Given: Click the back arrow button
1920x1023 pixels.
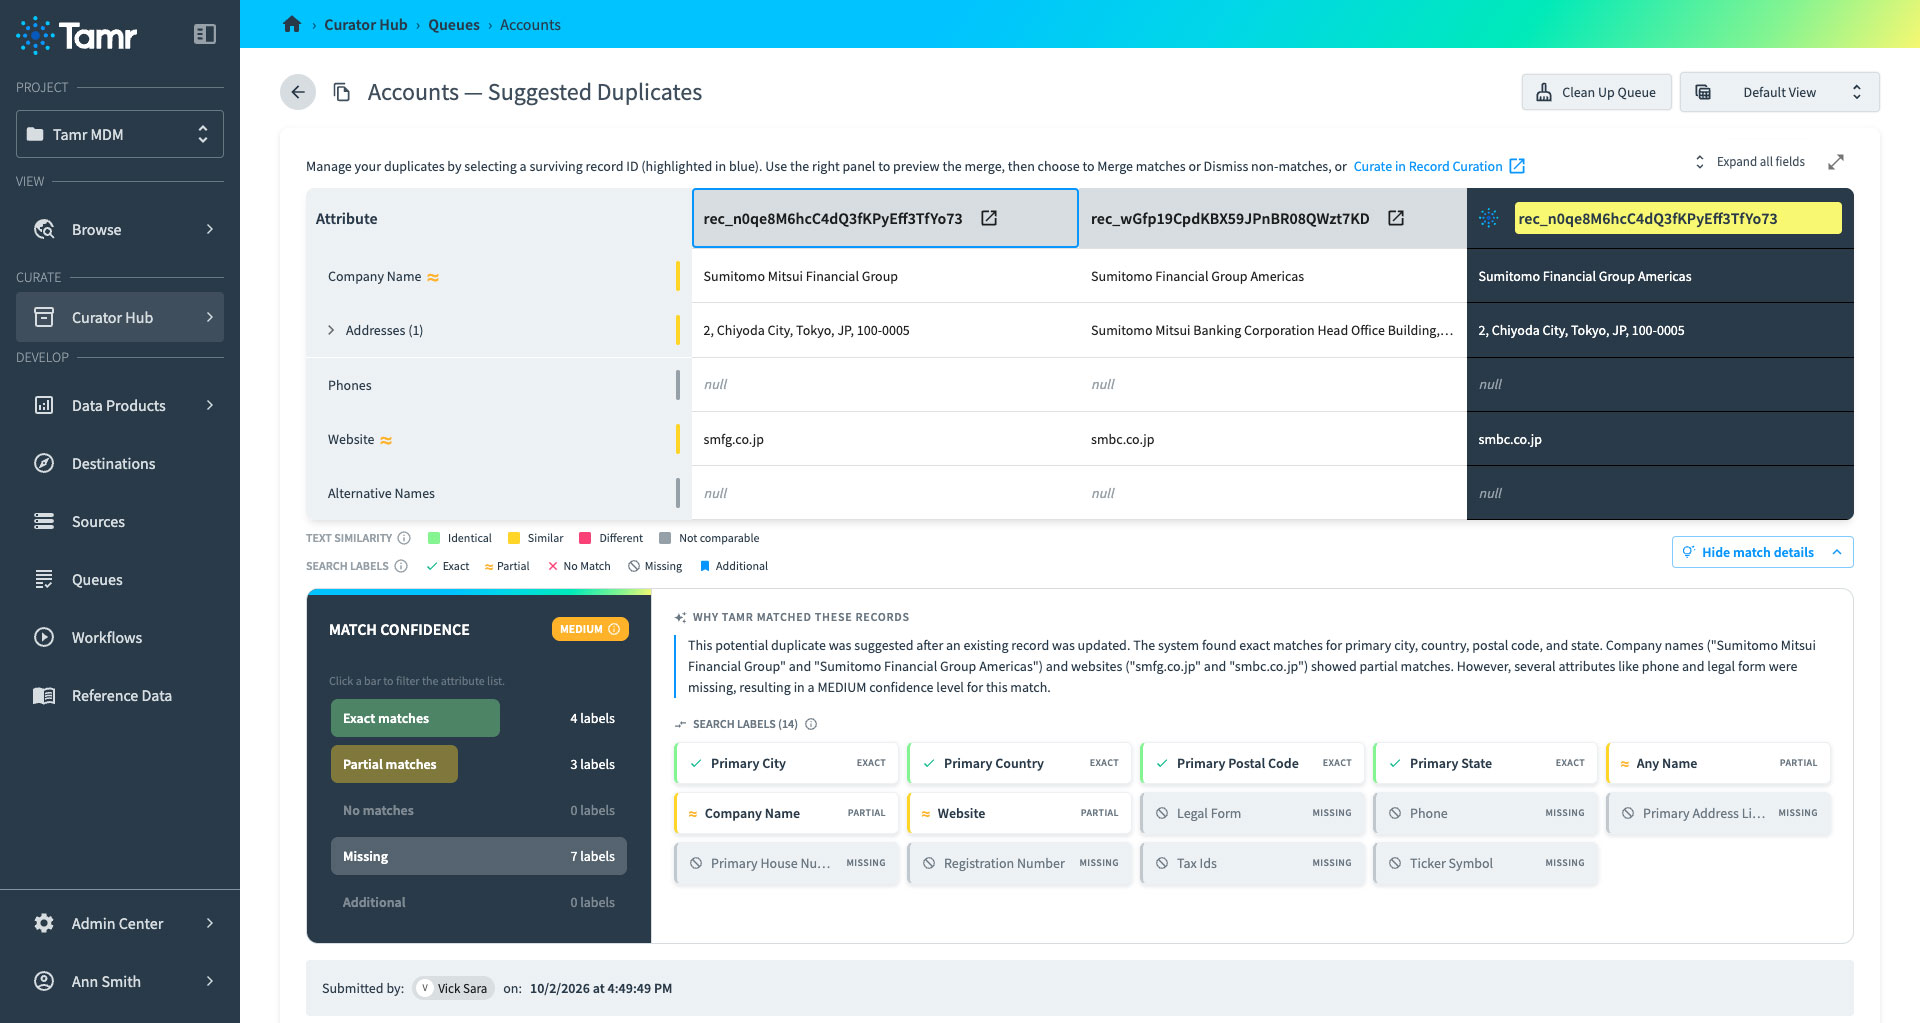Looking at the screenshot, I should point(297,92).
